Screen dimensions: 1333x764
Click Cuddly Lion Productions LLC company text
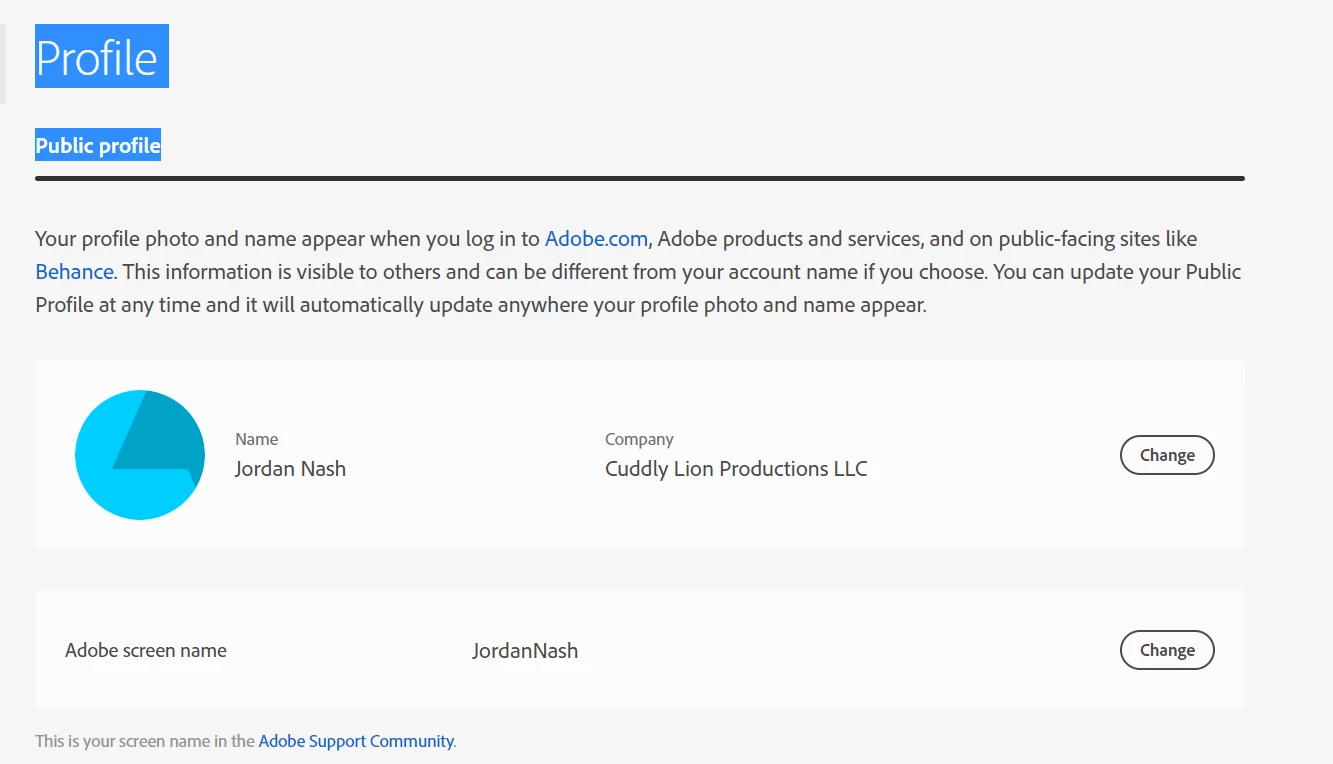[x=736, y=469]
